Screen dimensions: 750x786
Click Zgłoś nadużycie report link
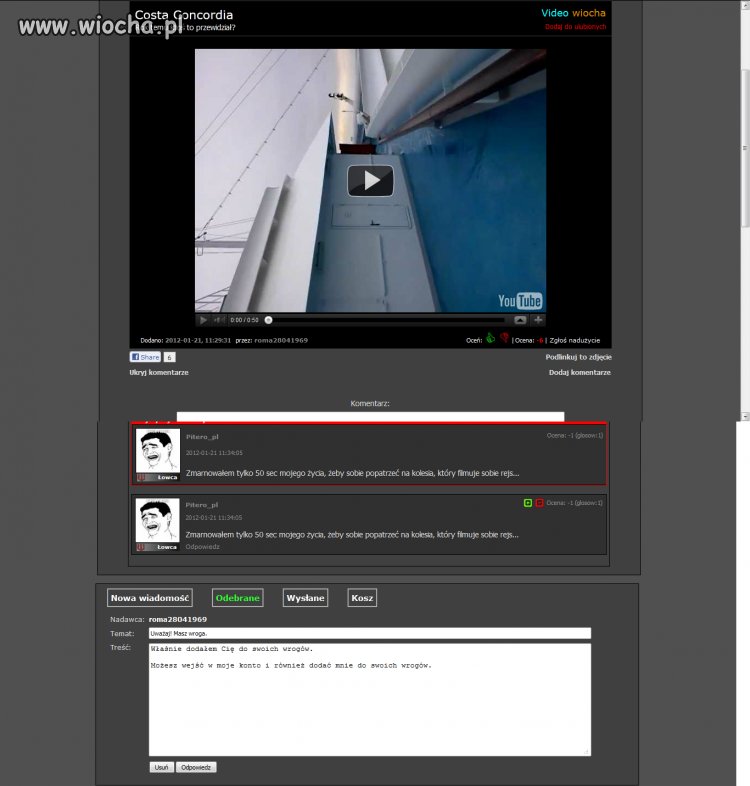(575, 340)
